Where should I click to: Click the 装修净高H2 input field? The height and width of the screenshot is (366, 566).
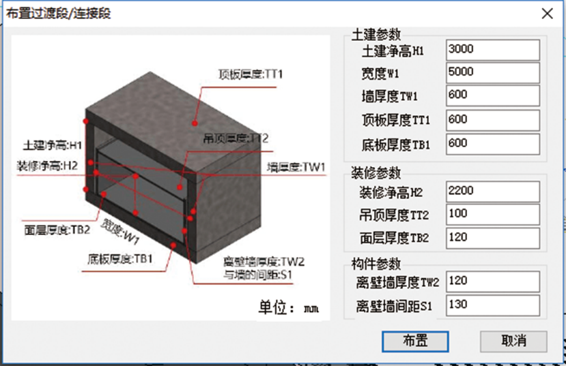[493, 191]
